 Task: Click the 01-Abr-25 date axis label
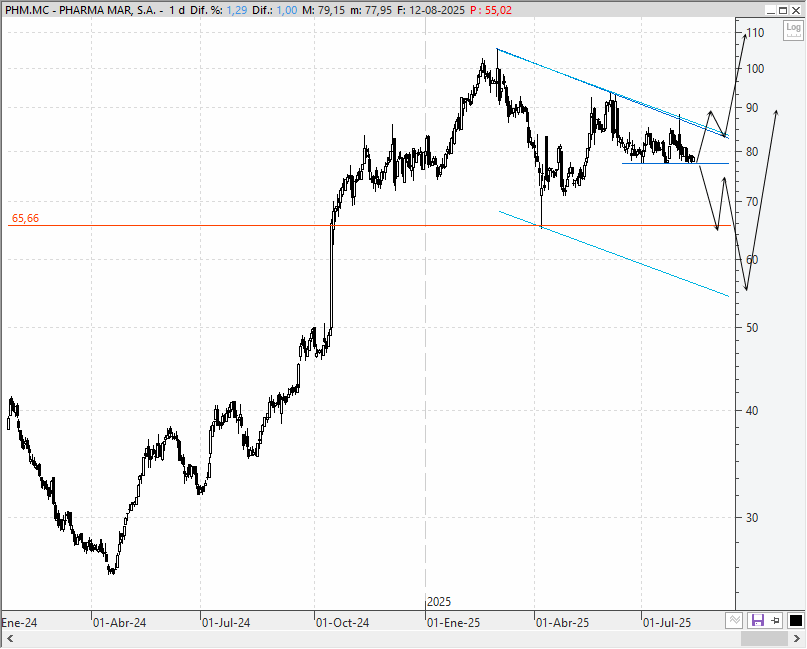[x=563, y=623]
